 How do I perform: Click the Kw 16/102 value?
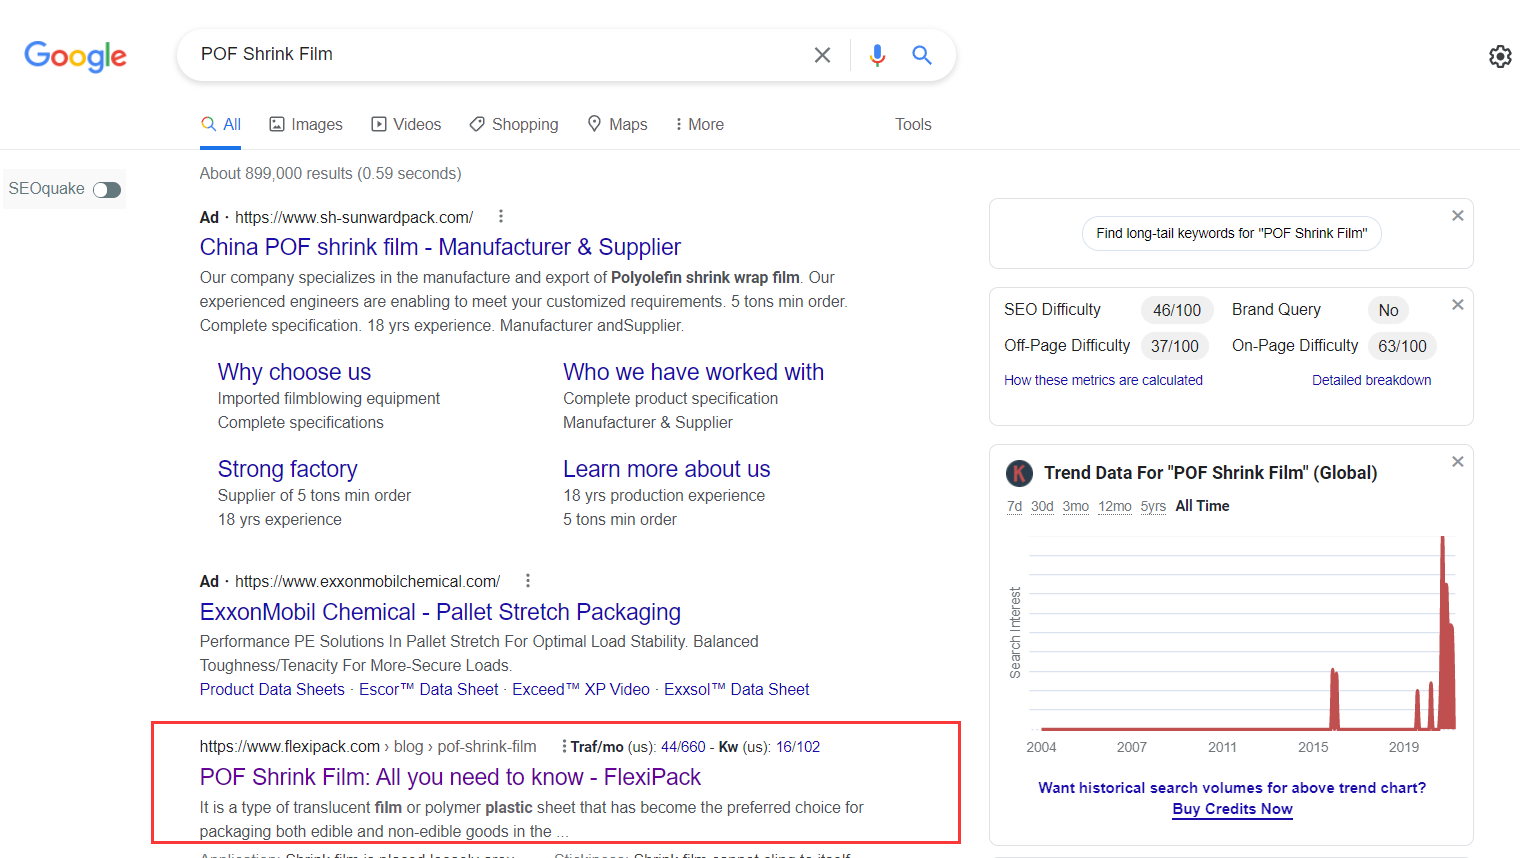798,747
